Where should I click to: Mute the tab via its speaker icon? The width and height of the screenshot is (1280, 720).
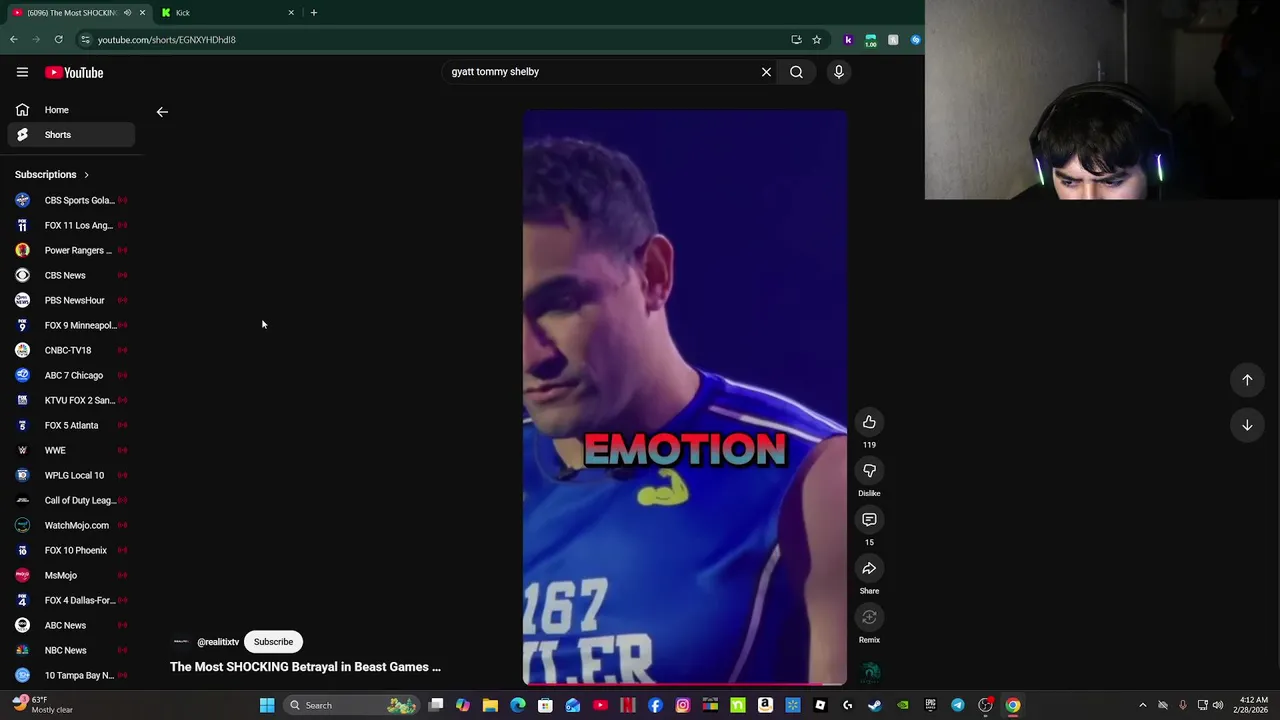(127, 13)
